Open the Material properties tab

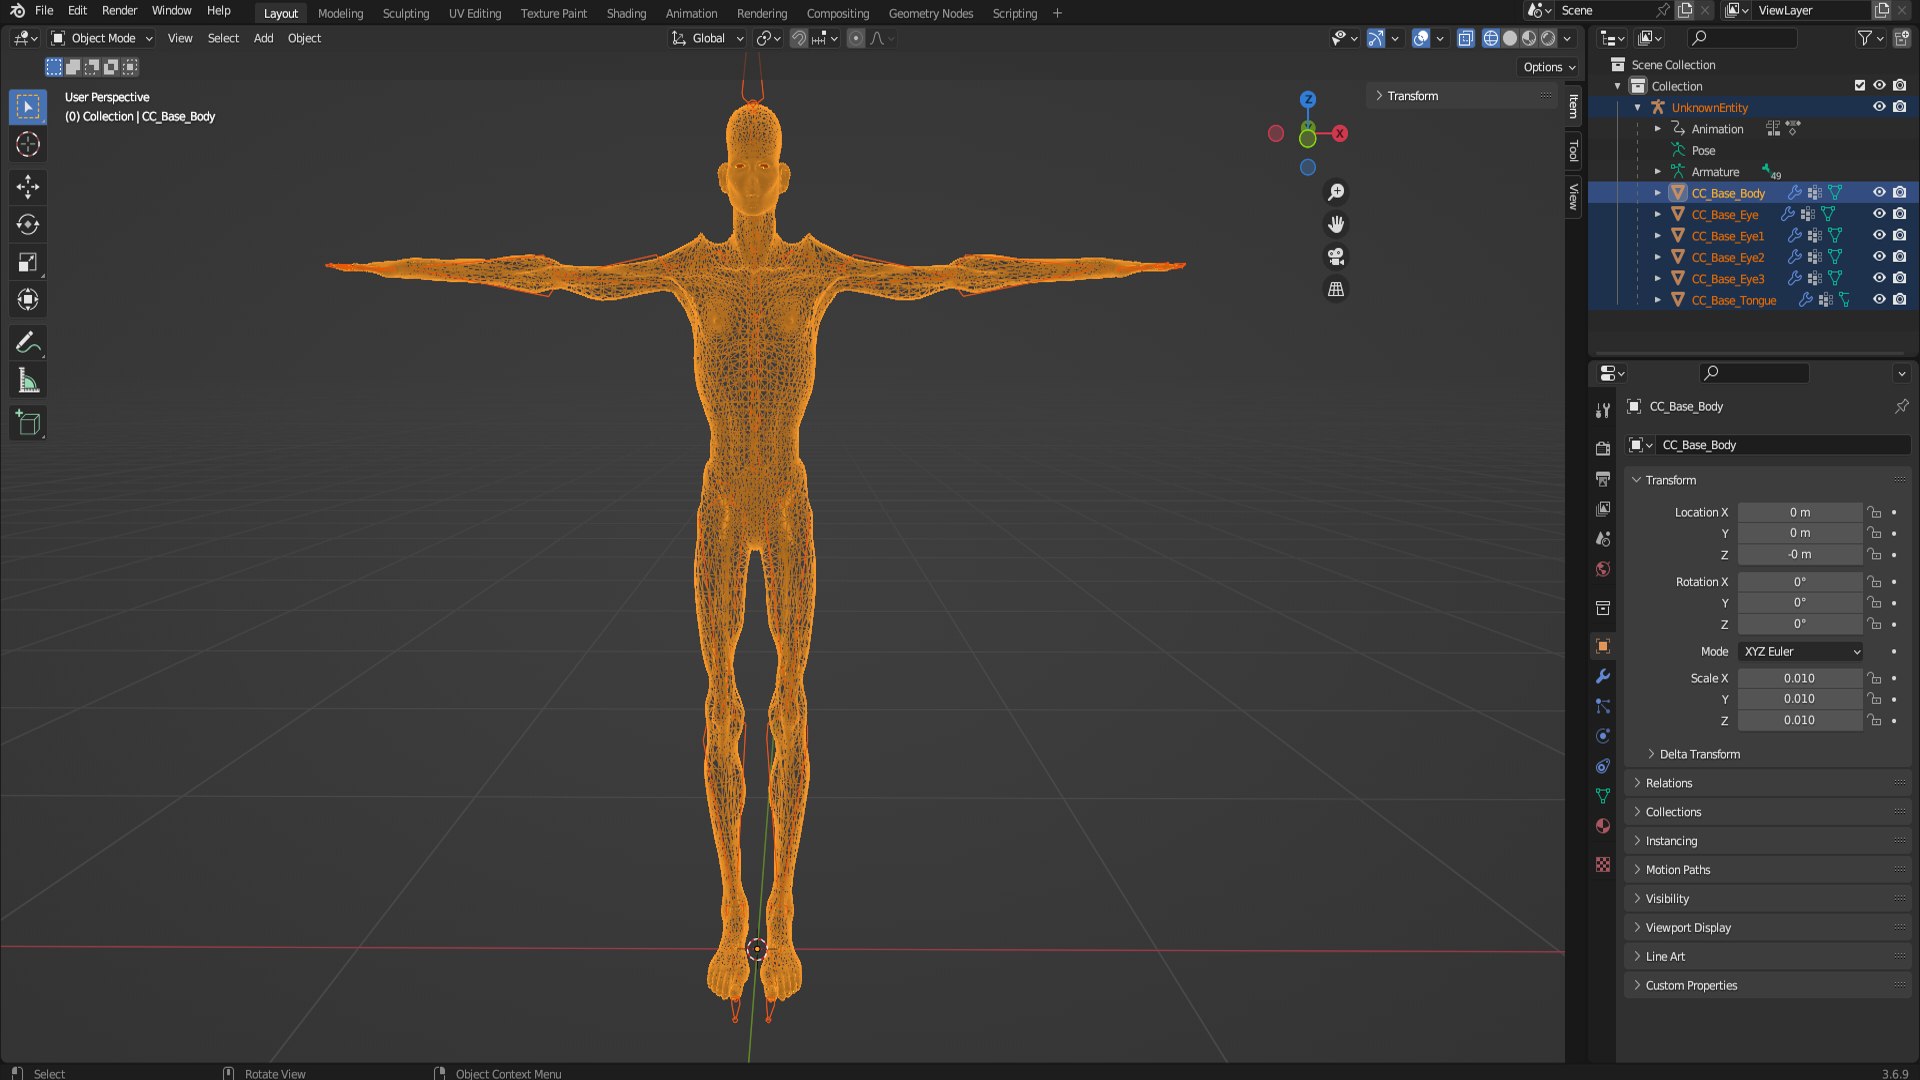click(1603, 826)
